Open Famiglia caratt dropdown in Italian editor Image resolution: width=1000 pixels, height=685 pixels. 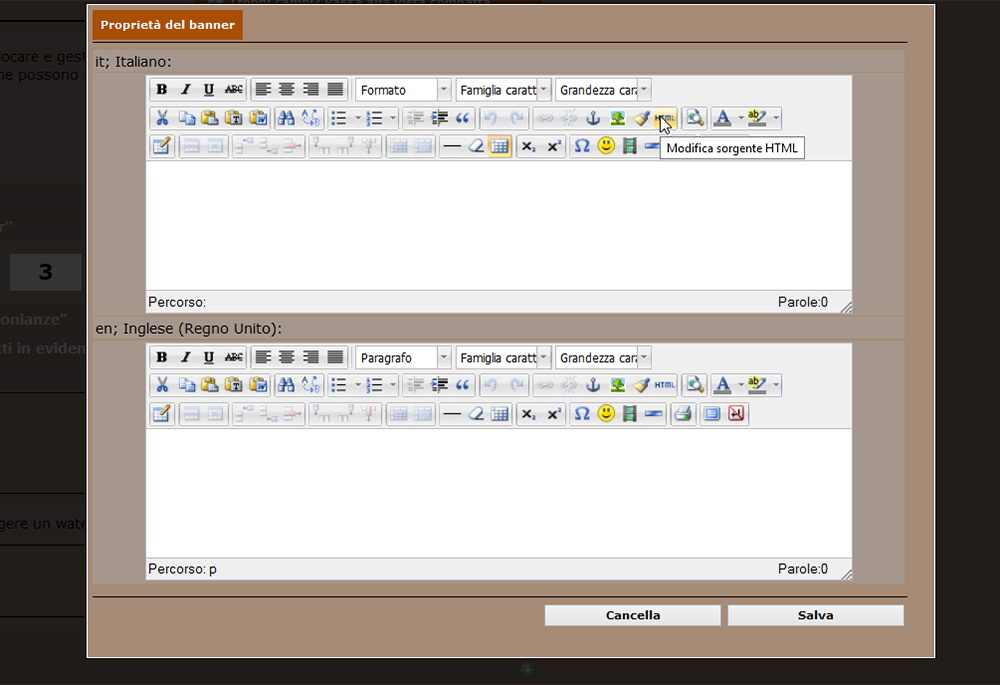point(503,90)
